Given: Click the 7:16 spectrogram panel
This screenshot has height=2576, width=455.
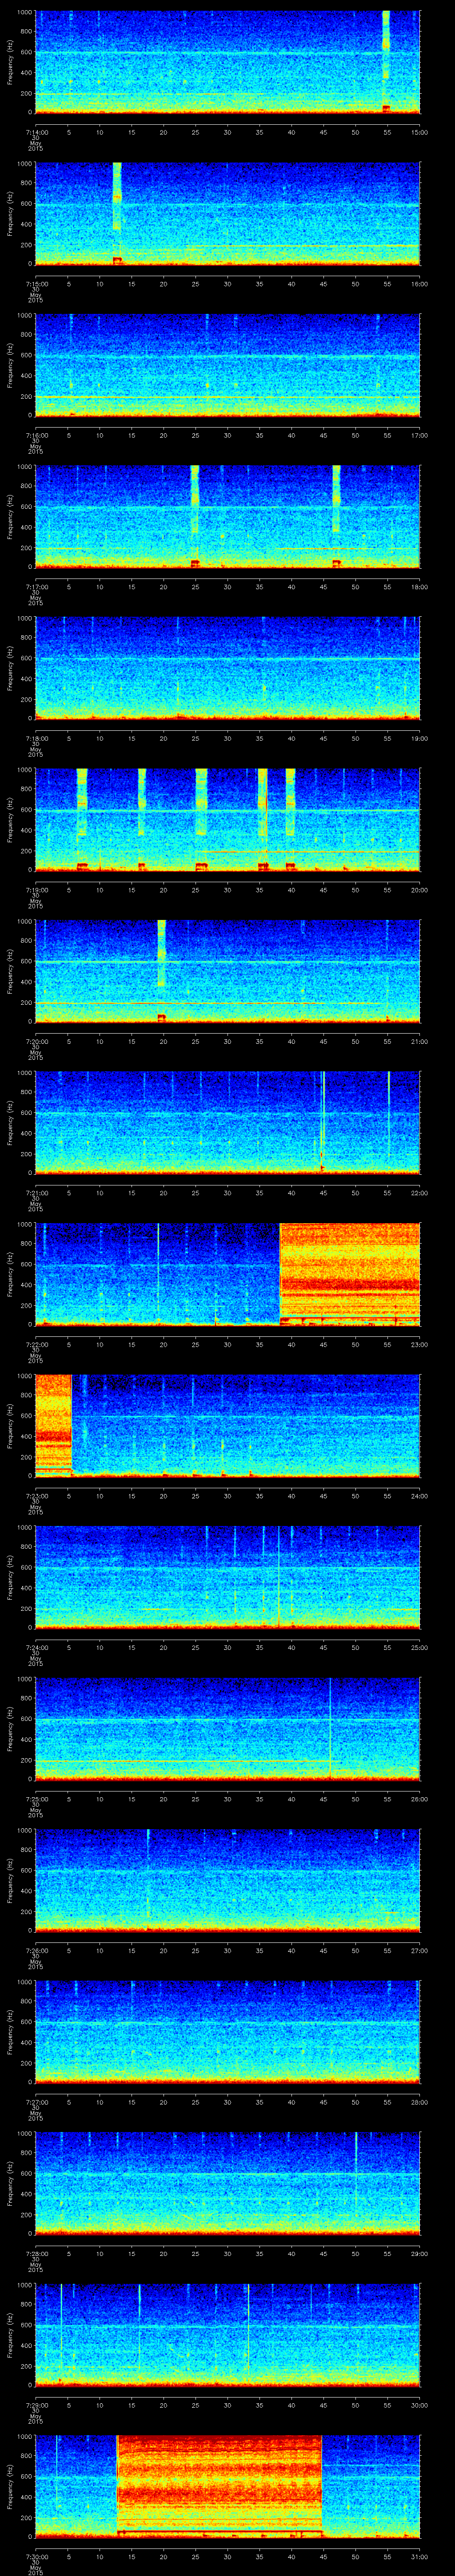Looking at the screenshot, I should pos(227,364).
